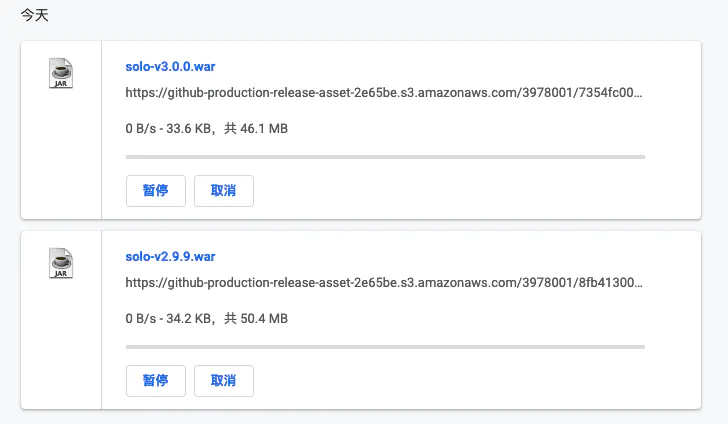Click the source URL under solo-v3.0.0.war
728x424 pixels.
pos(383,93)
